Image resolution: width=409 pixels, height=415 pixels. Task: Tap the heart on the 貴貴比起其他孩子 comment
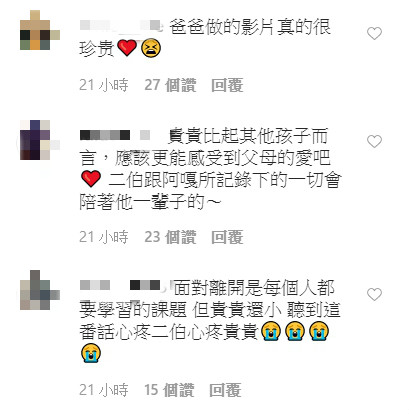(x=374, y=142)
